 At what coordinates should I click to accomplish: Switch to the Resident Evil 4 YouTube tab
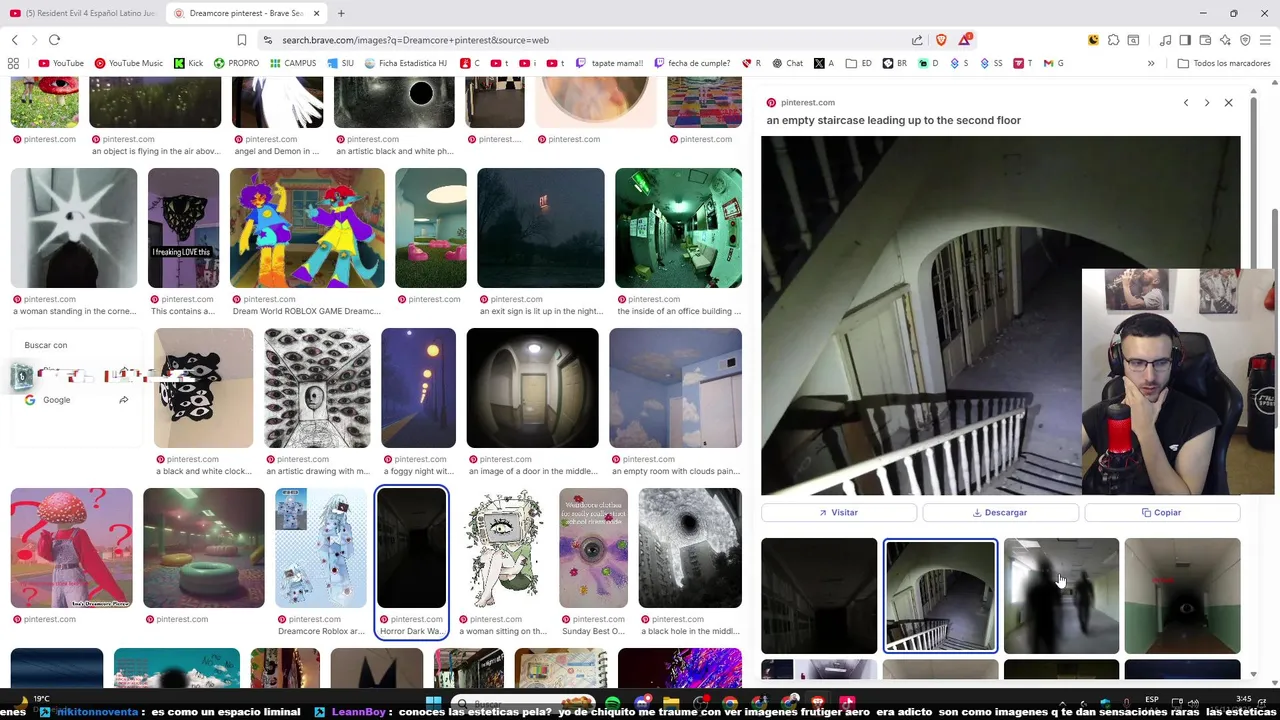(83, 13)
